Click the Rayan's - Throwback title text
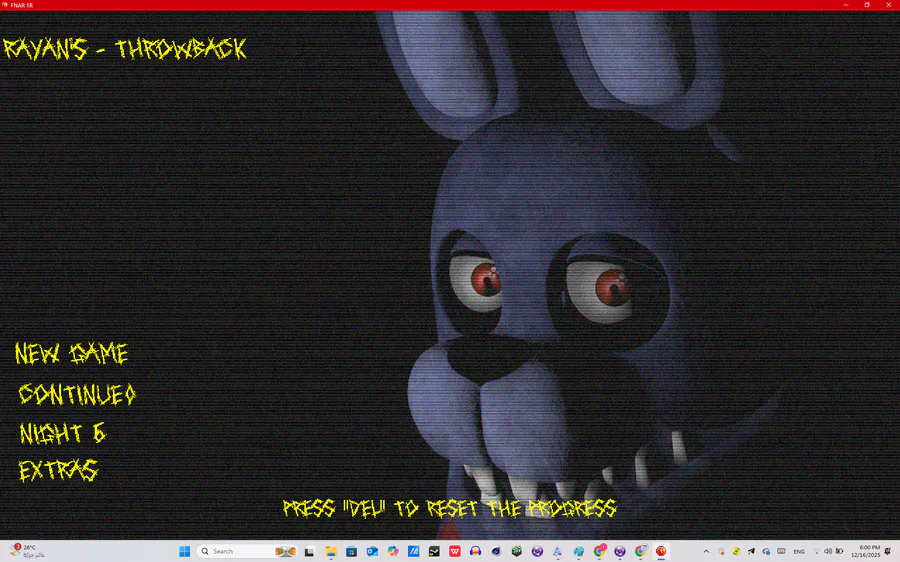Viewport: 900px width, 562px height. pos(125,49)
